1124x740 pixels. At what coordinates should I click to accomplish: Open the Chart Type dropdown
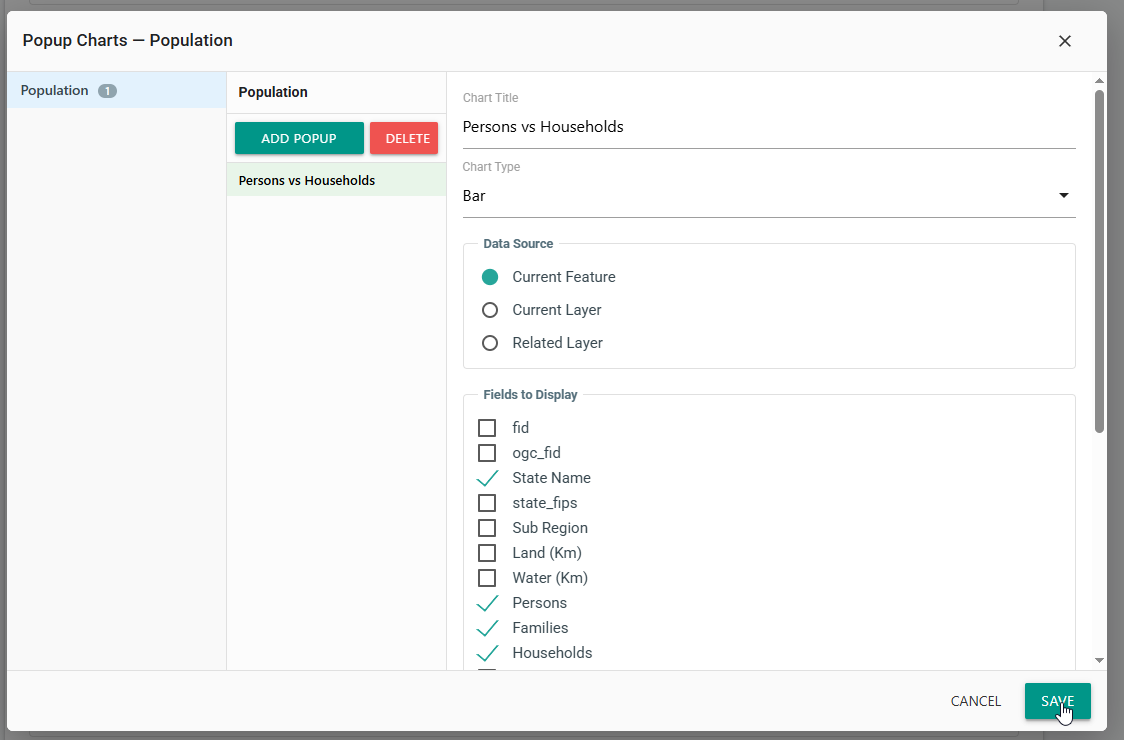768,196
